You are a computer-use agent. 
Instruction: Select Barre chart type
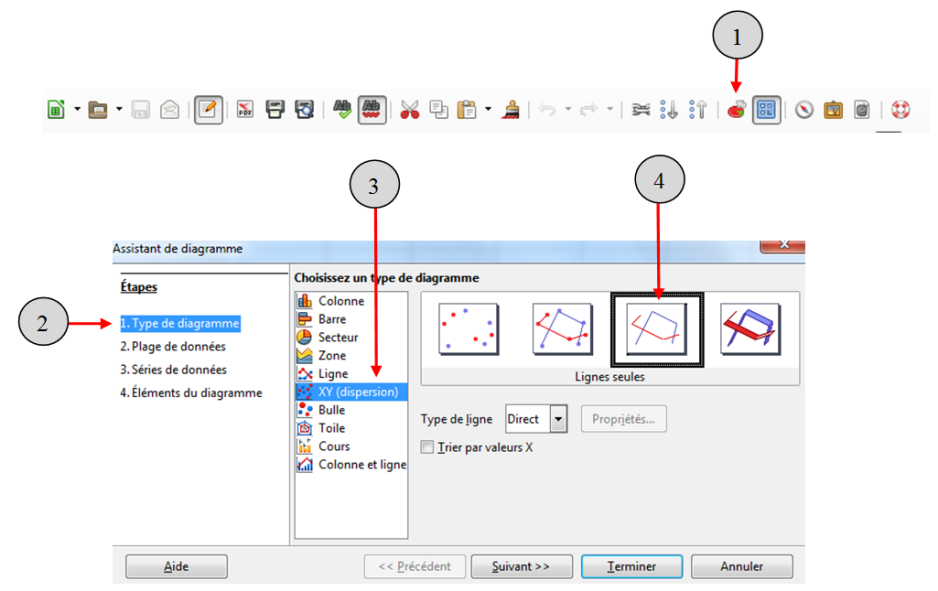(351, 319)
